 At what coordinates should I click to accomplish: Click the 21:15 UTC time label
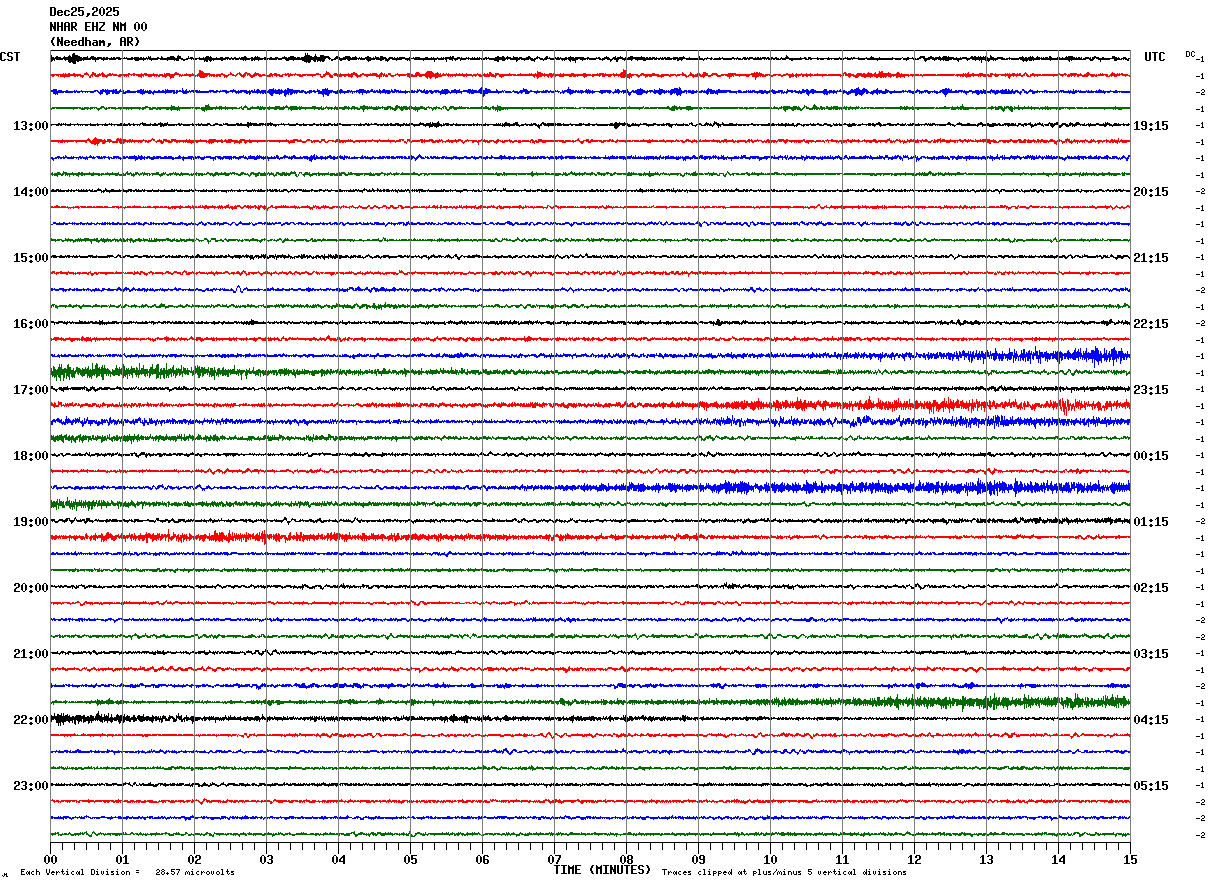(1151, 258)
